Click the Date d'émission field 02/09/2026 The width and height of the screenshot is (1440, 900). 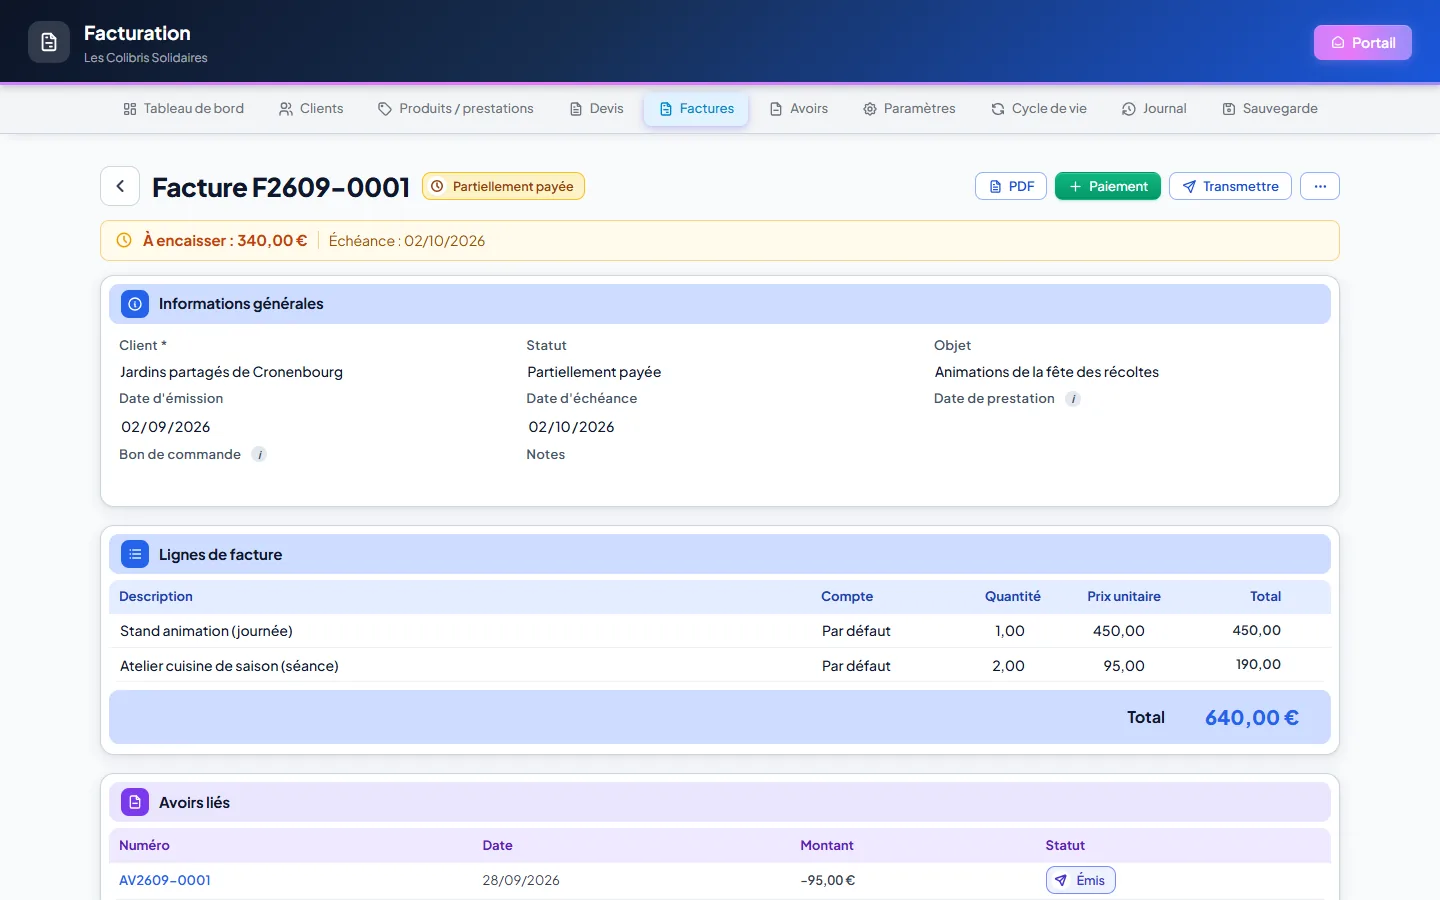[166, 427]
